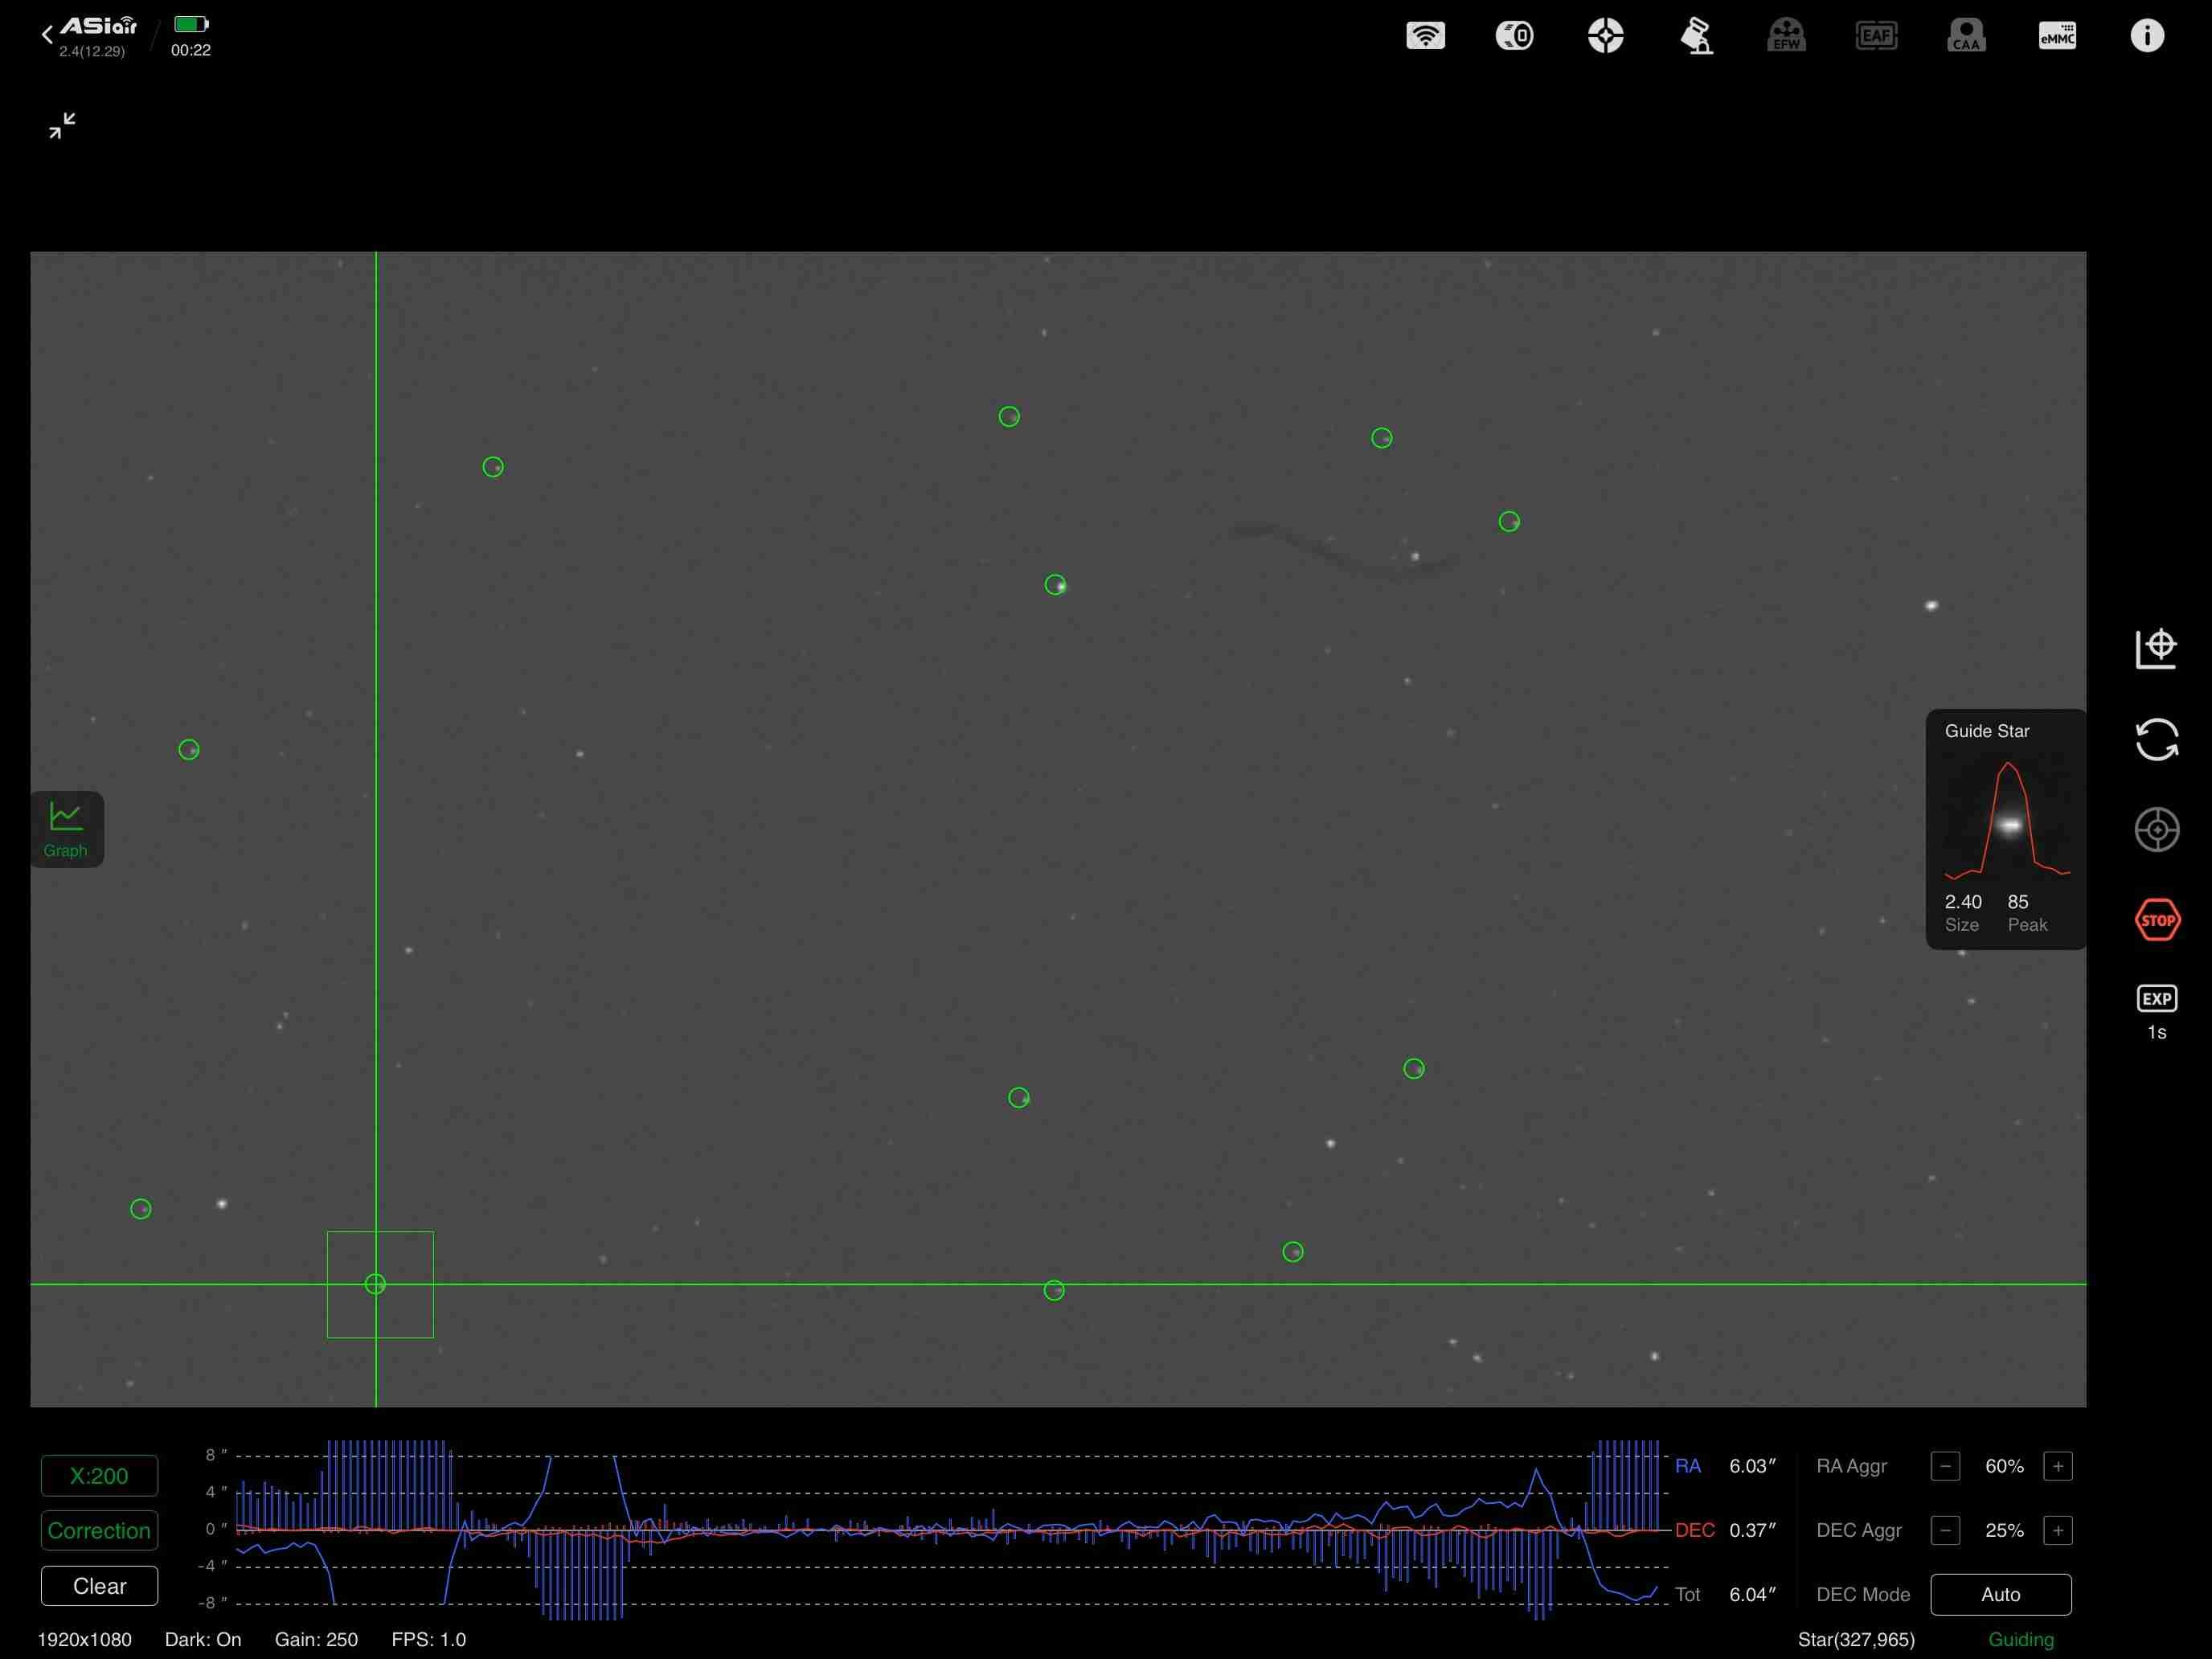Click the Guiding status text
The image size is (2212, 1659).
(2021, 1640)
